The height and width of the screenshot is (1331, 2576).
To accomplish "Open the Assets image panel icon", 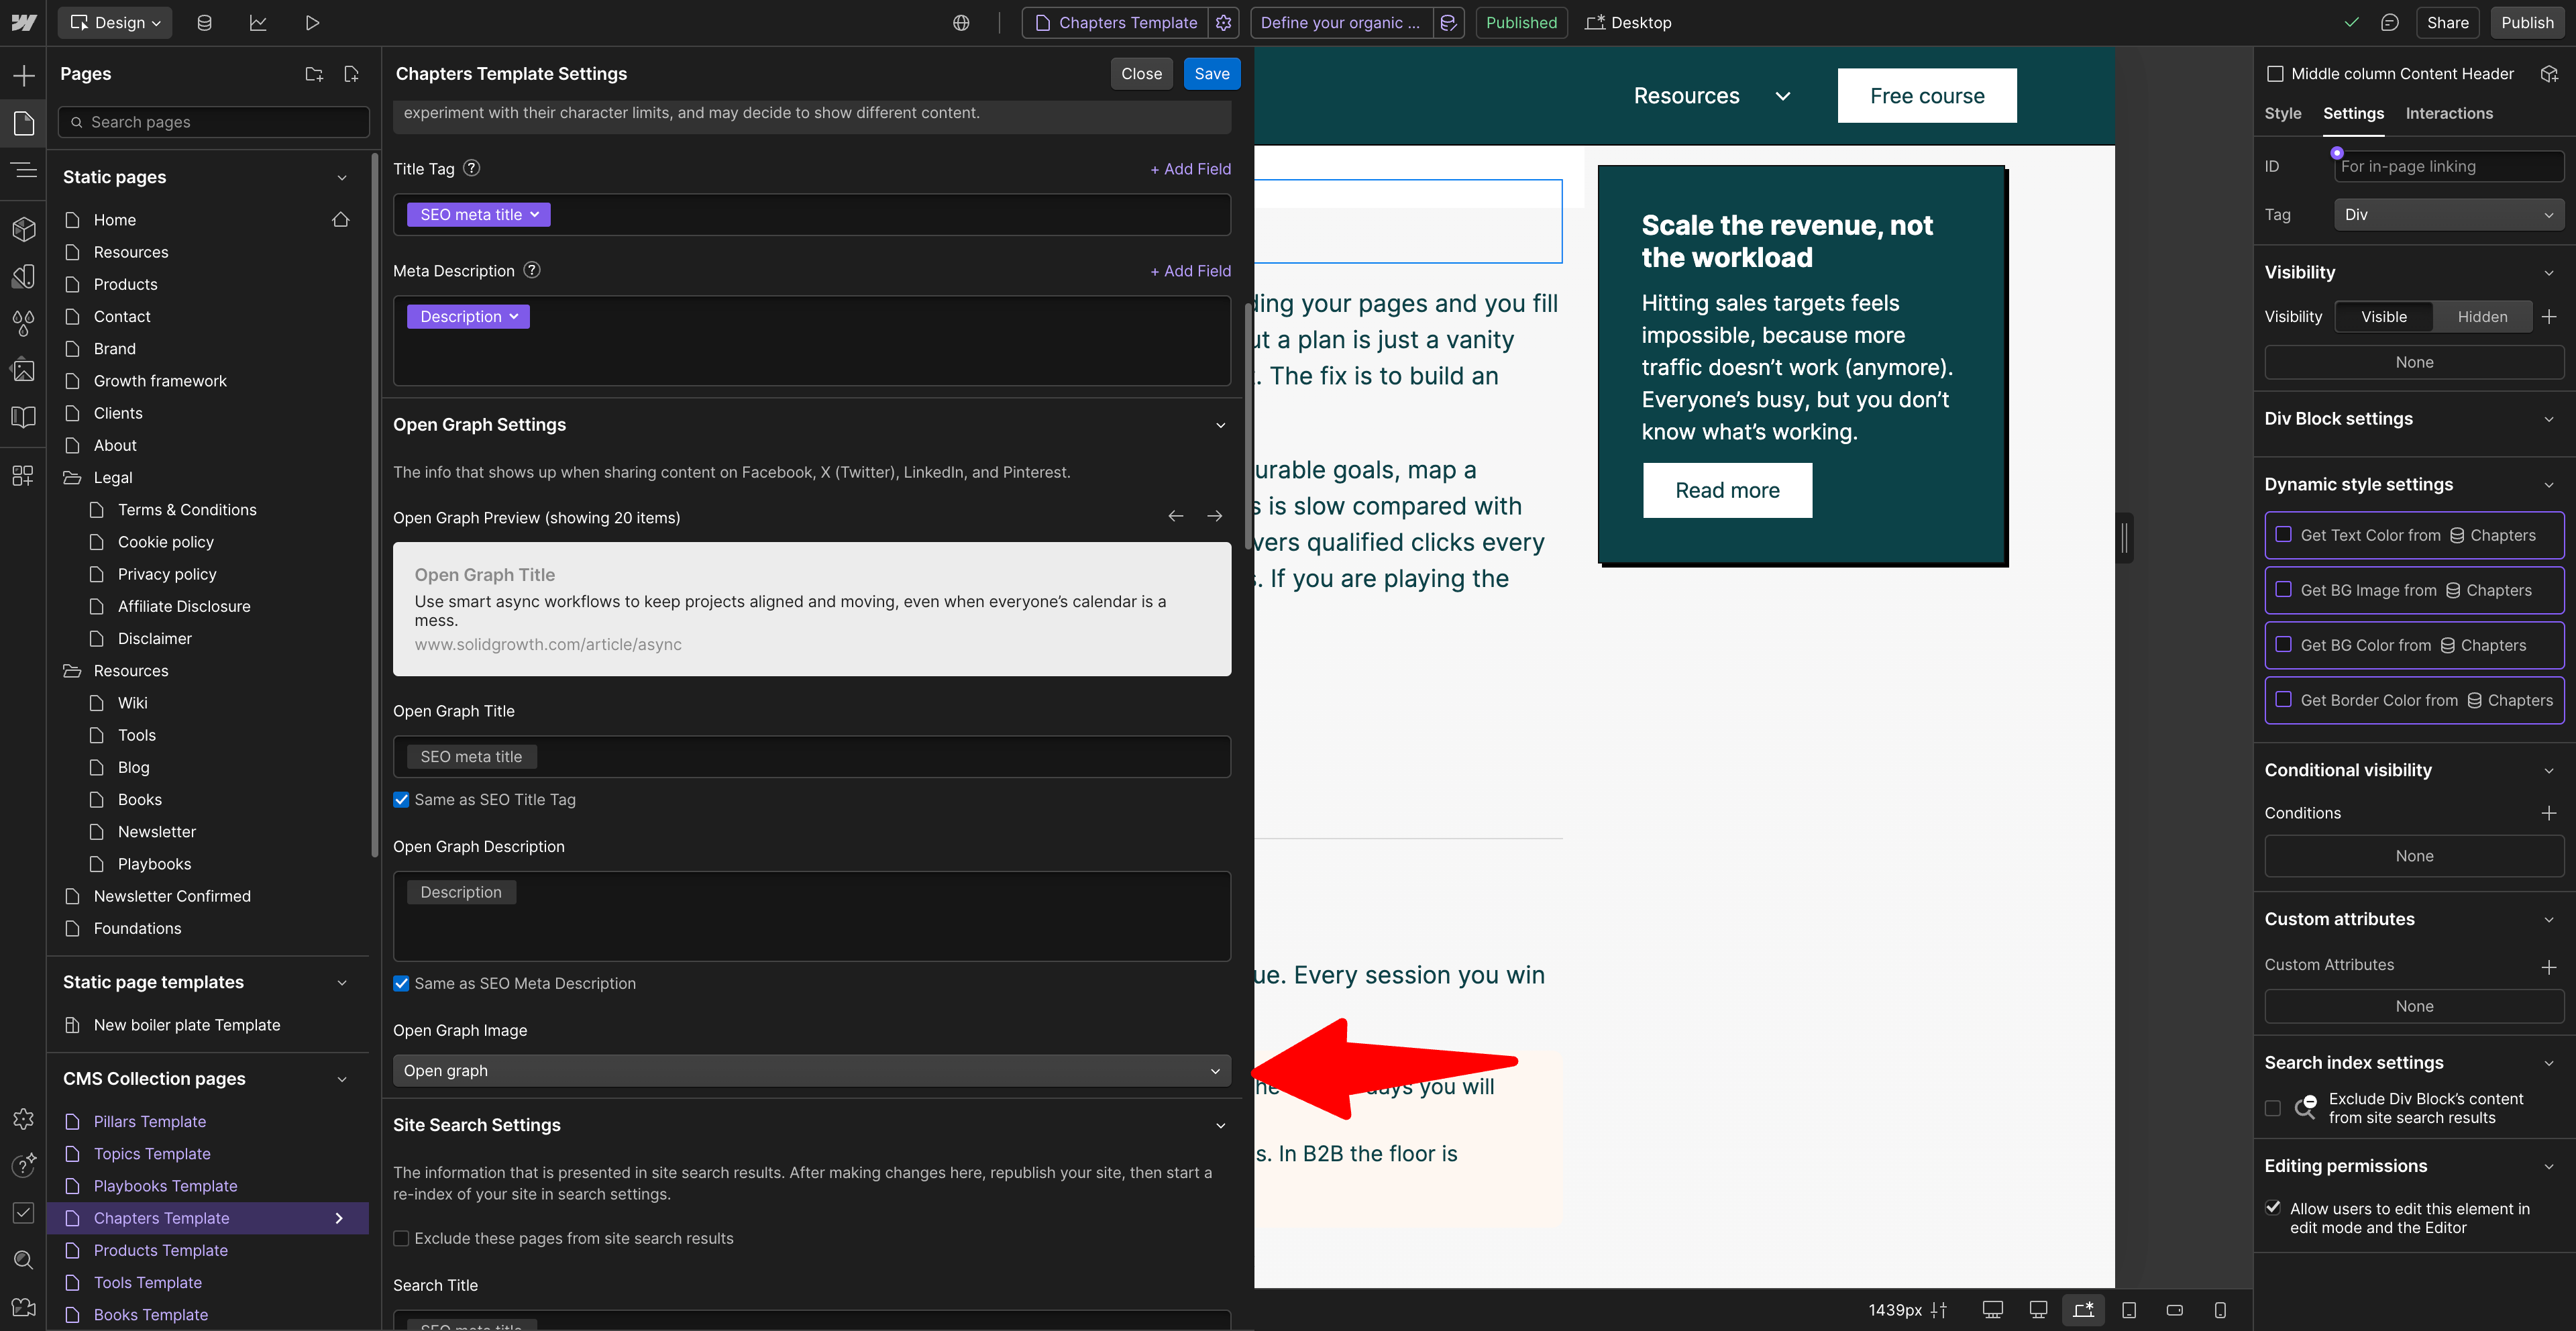I will pyautogui.click(x=24, y=370).
